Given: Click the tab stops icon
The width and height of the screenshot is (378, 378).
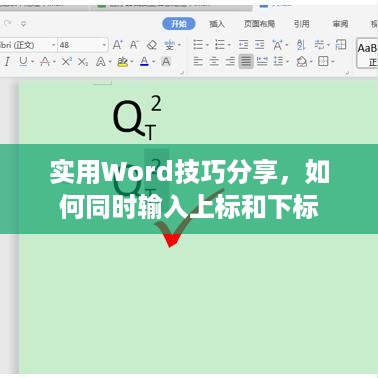Looking at the screenshot, I should (341, 44).
